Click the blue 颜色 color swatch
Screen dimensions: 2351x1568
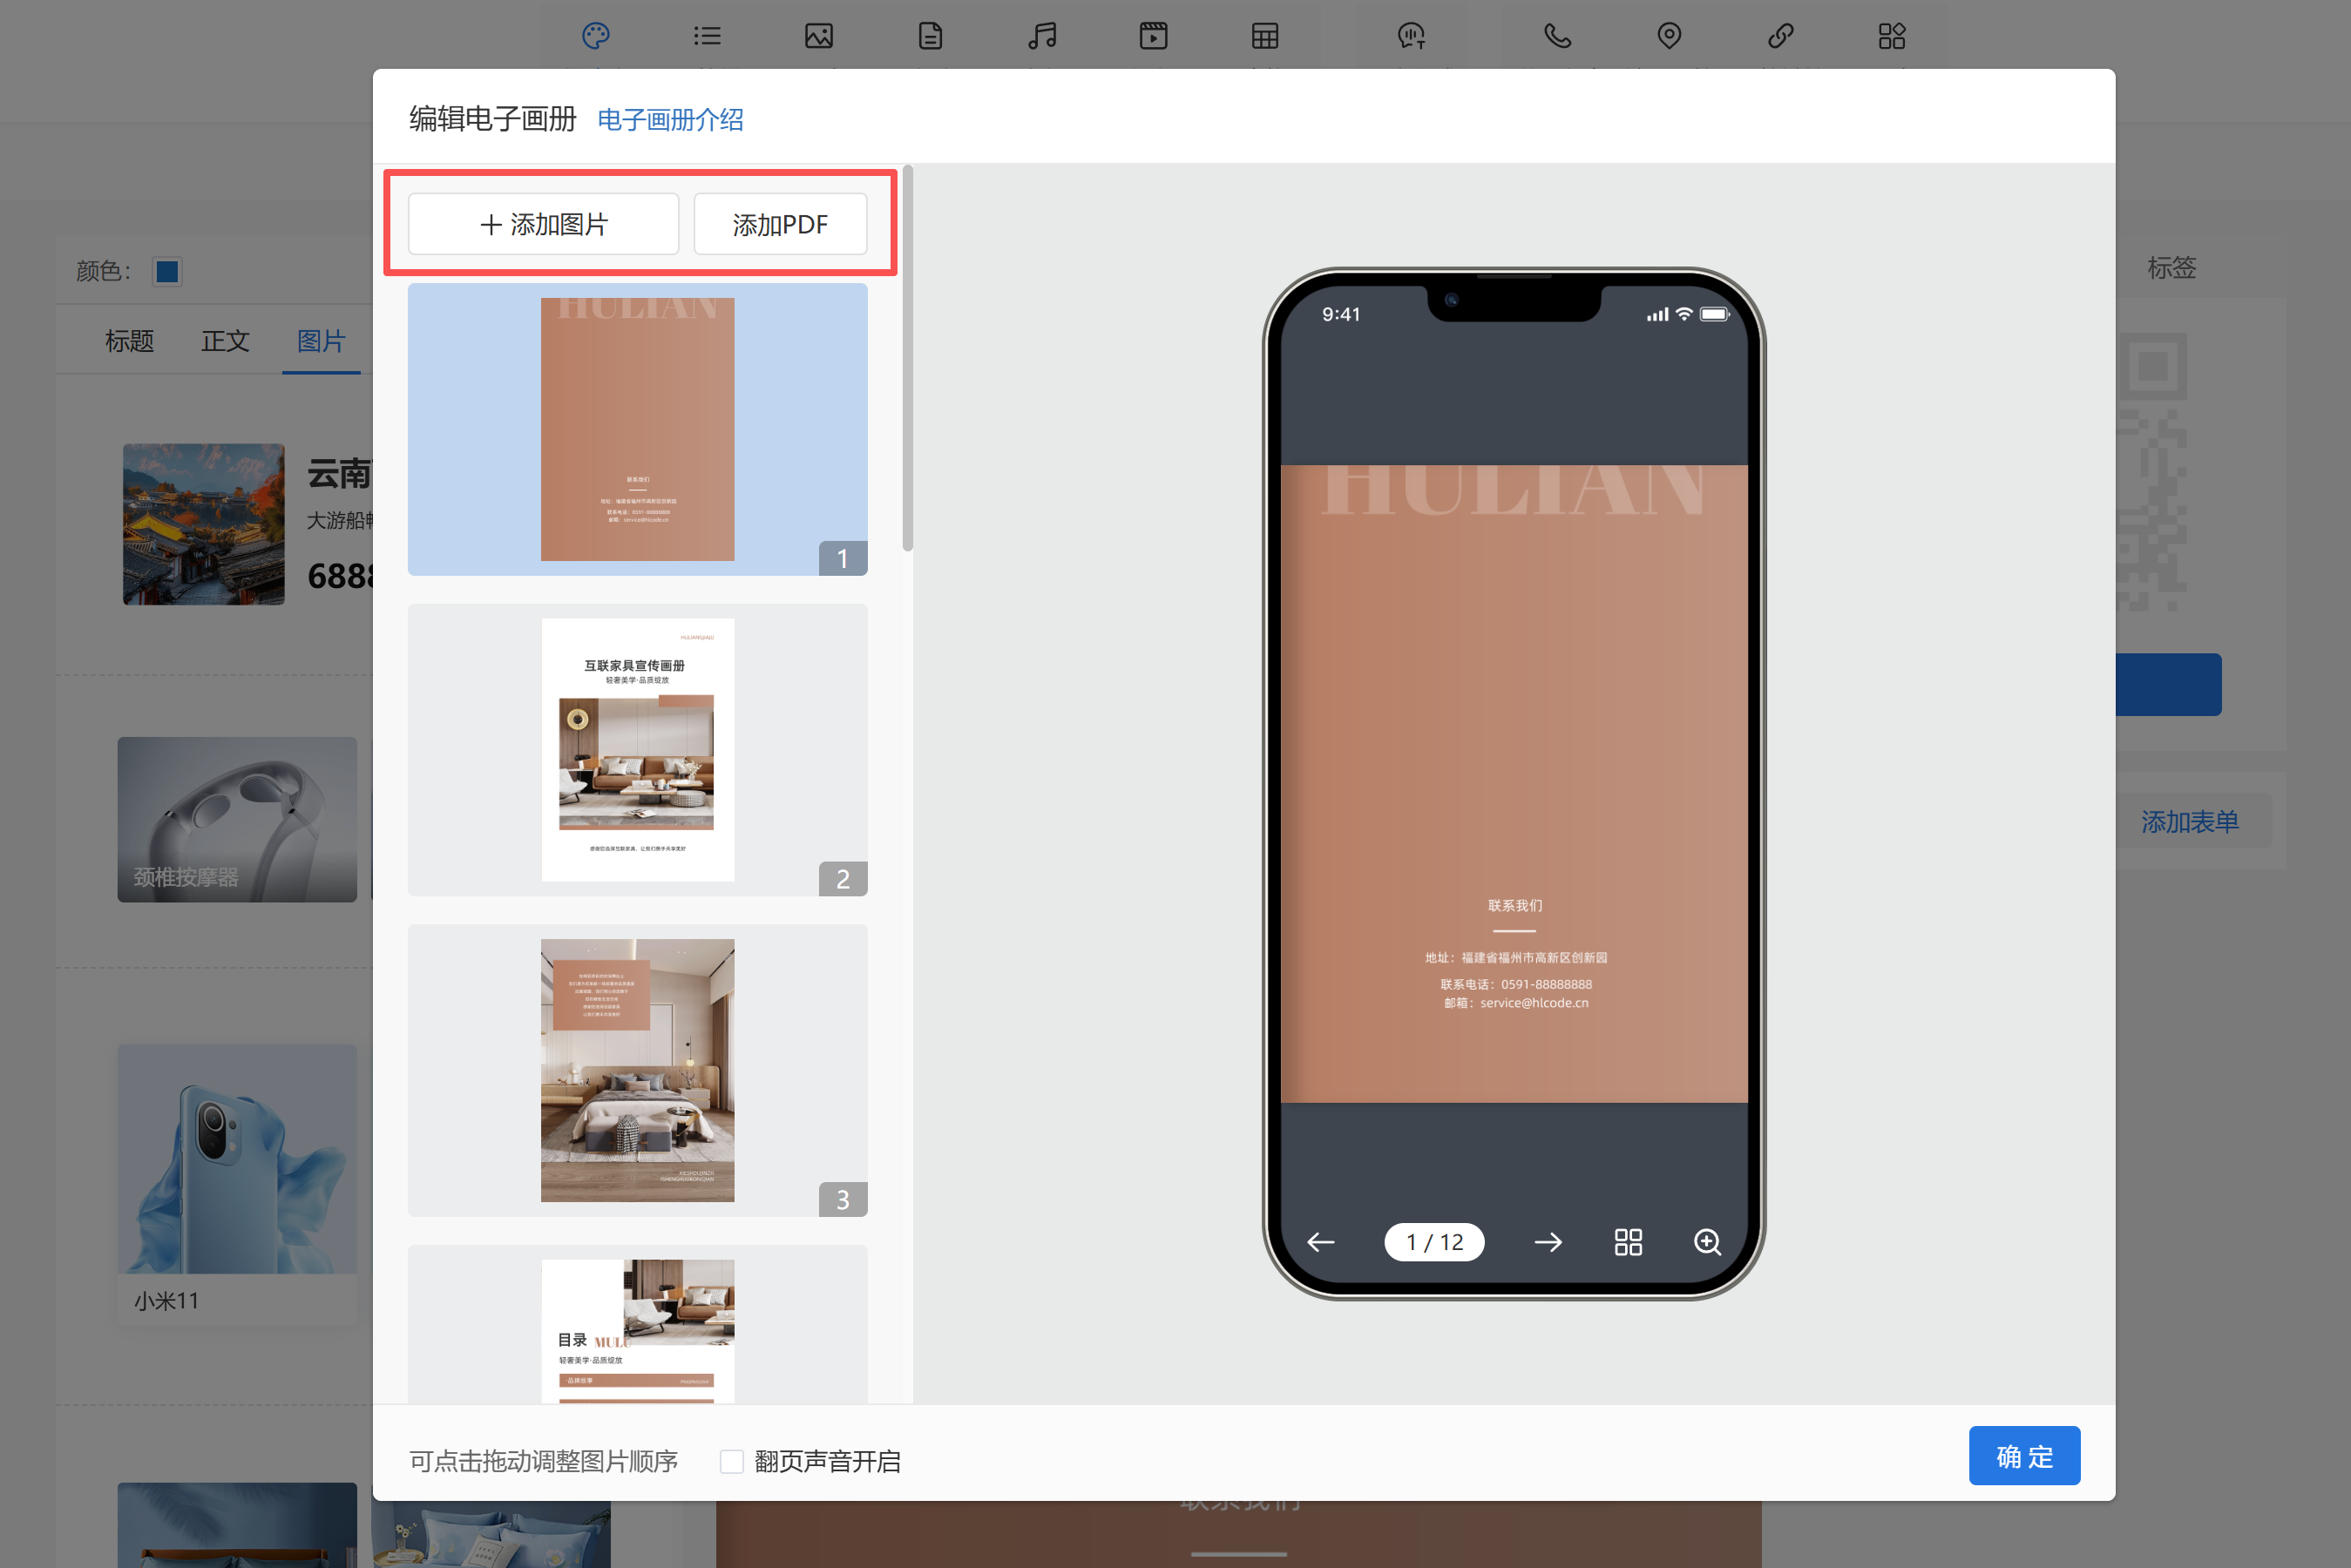click(167, 271)
